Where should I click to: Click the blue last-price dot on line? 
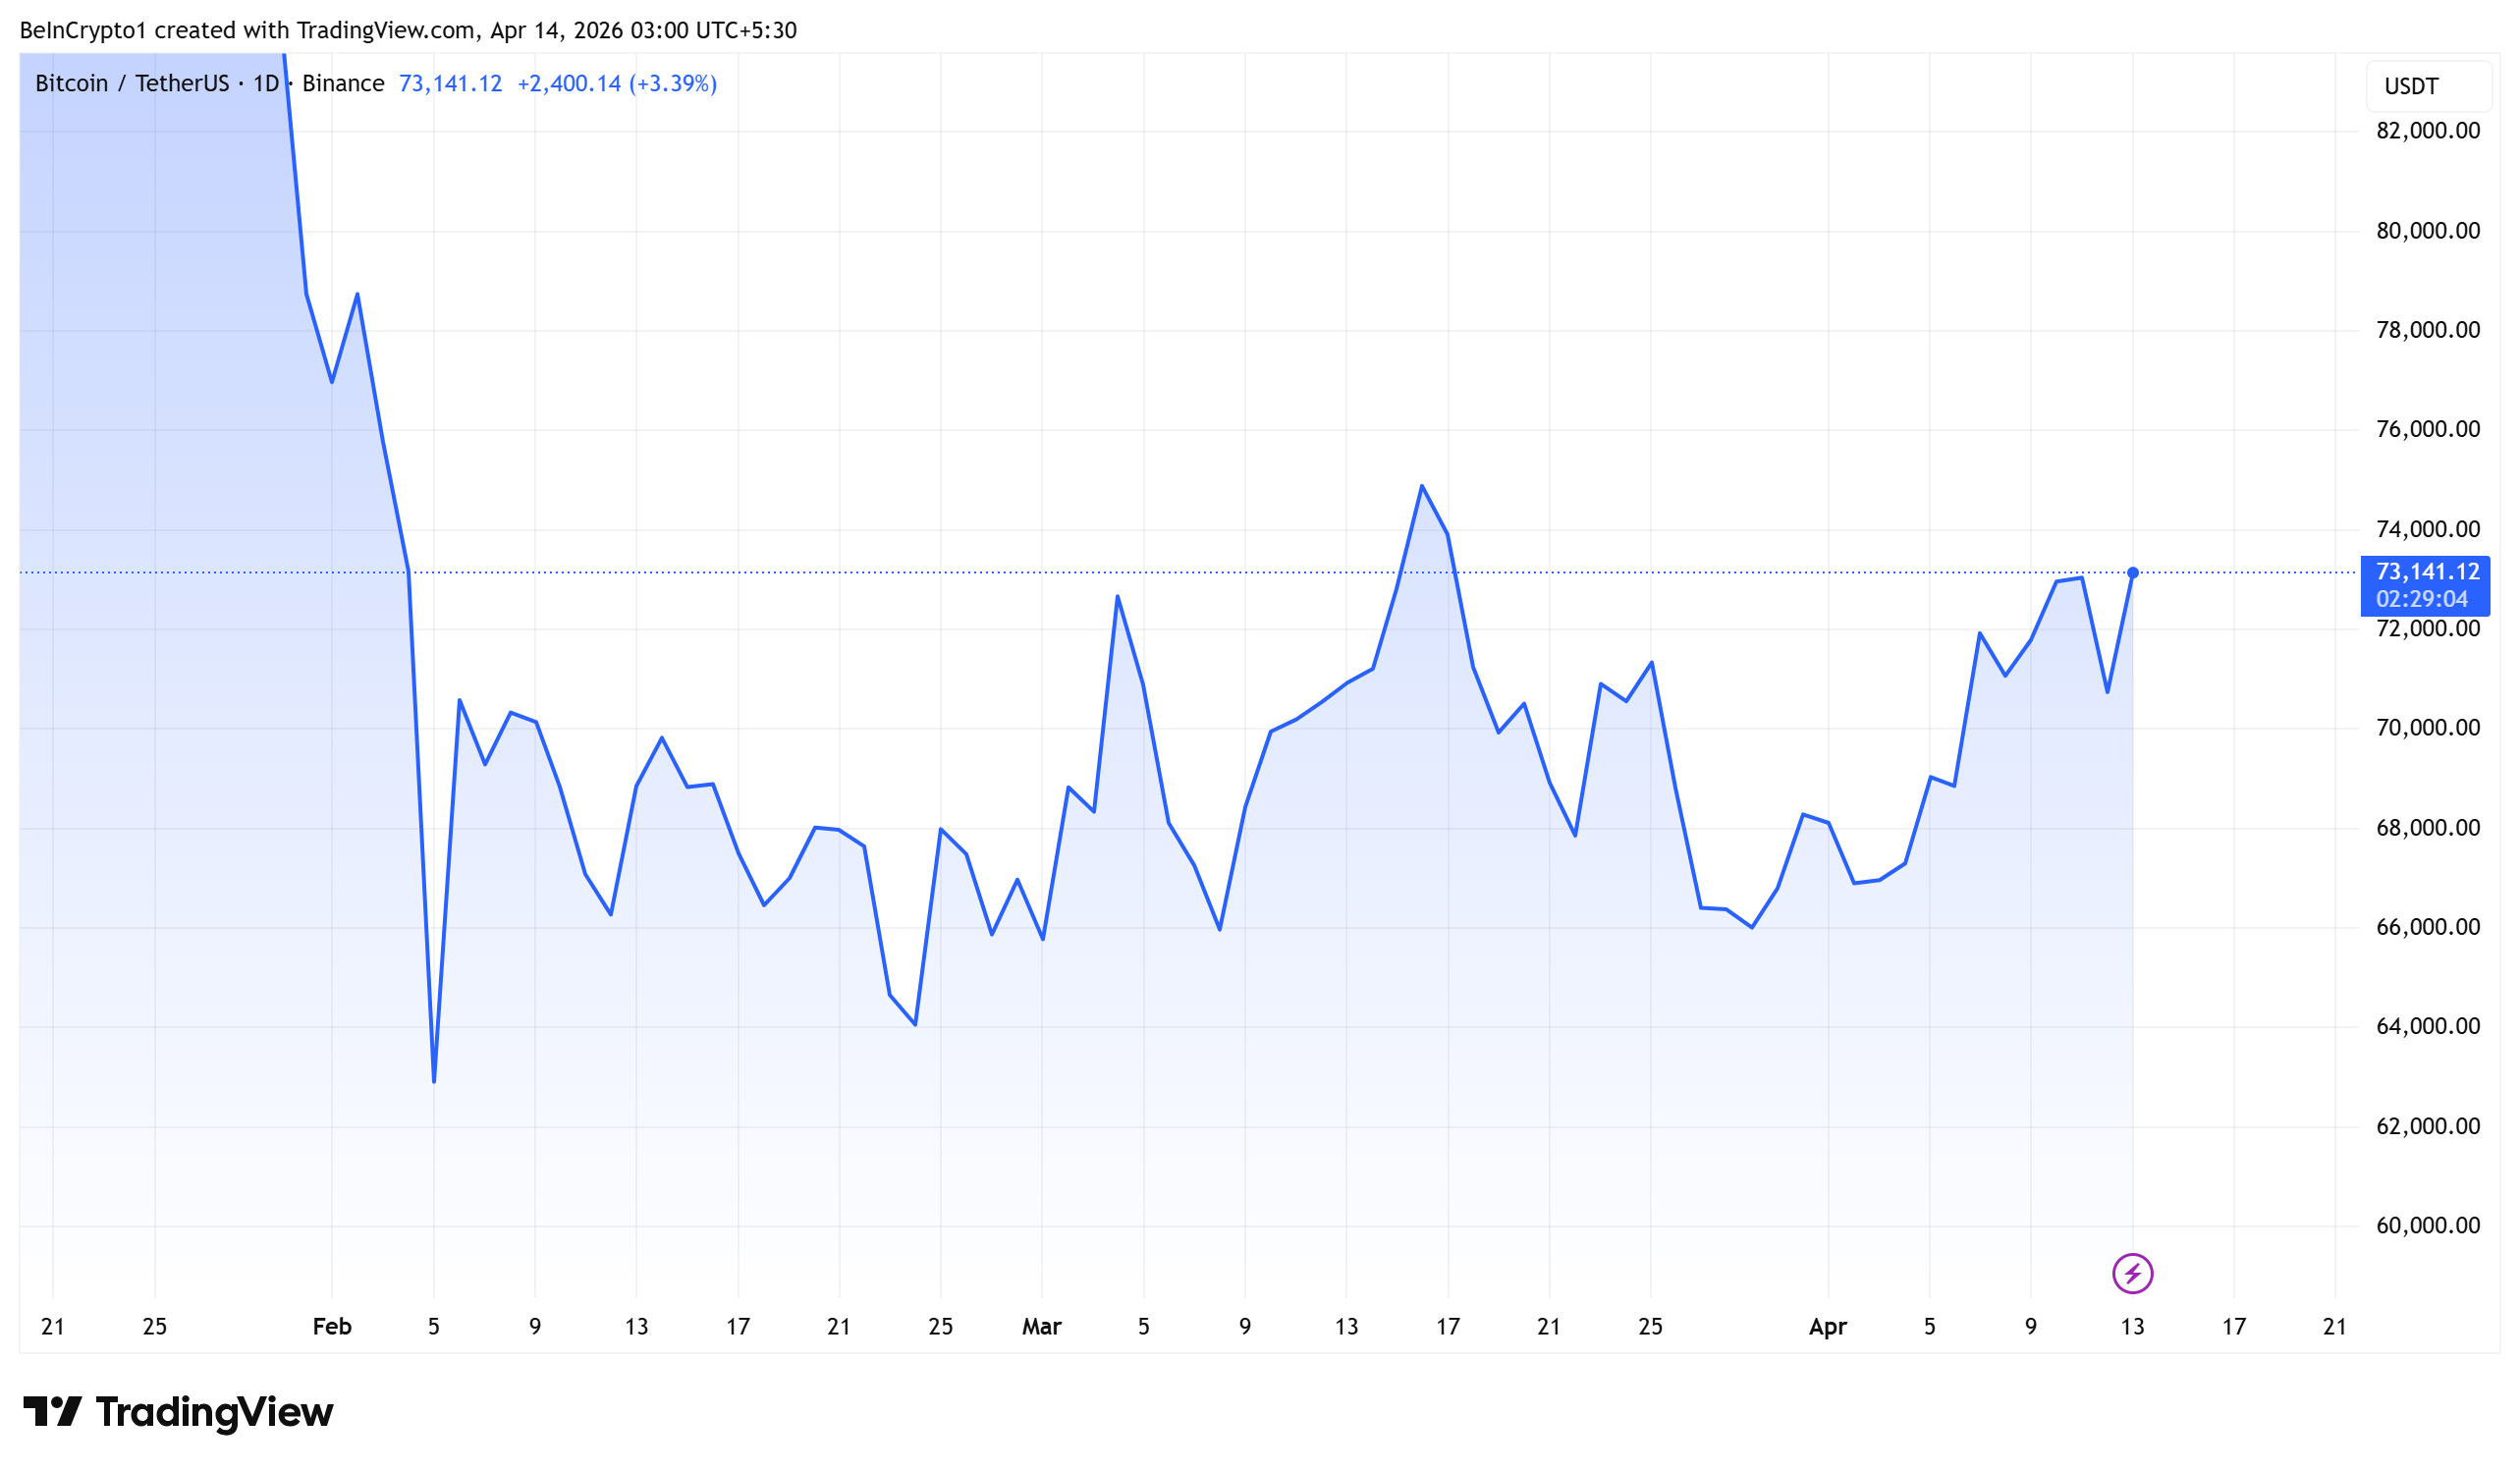point(2132,573)
